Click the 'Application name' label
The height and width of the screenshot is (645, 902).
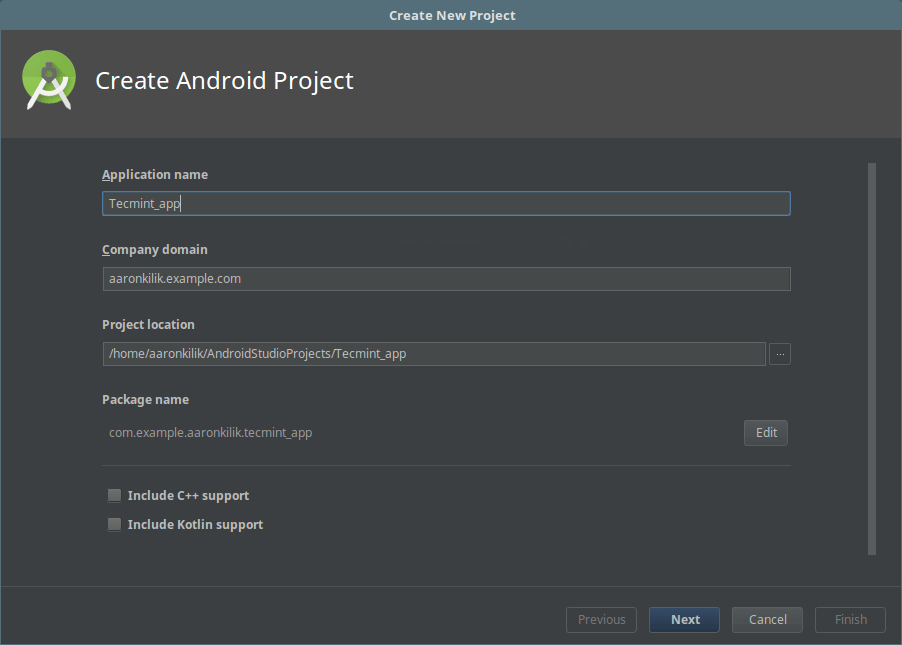click(x=155, y=175)
